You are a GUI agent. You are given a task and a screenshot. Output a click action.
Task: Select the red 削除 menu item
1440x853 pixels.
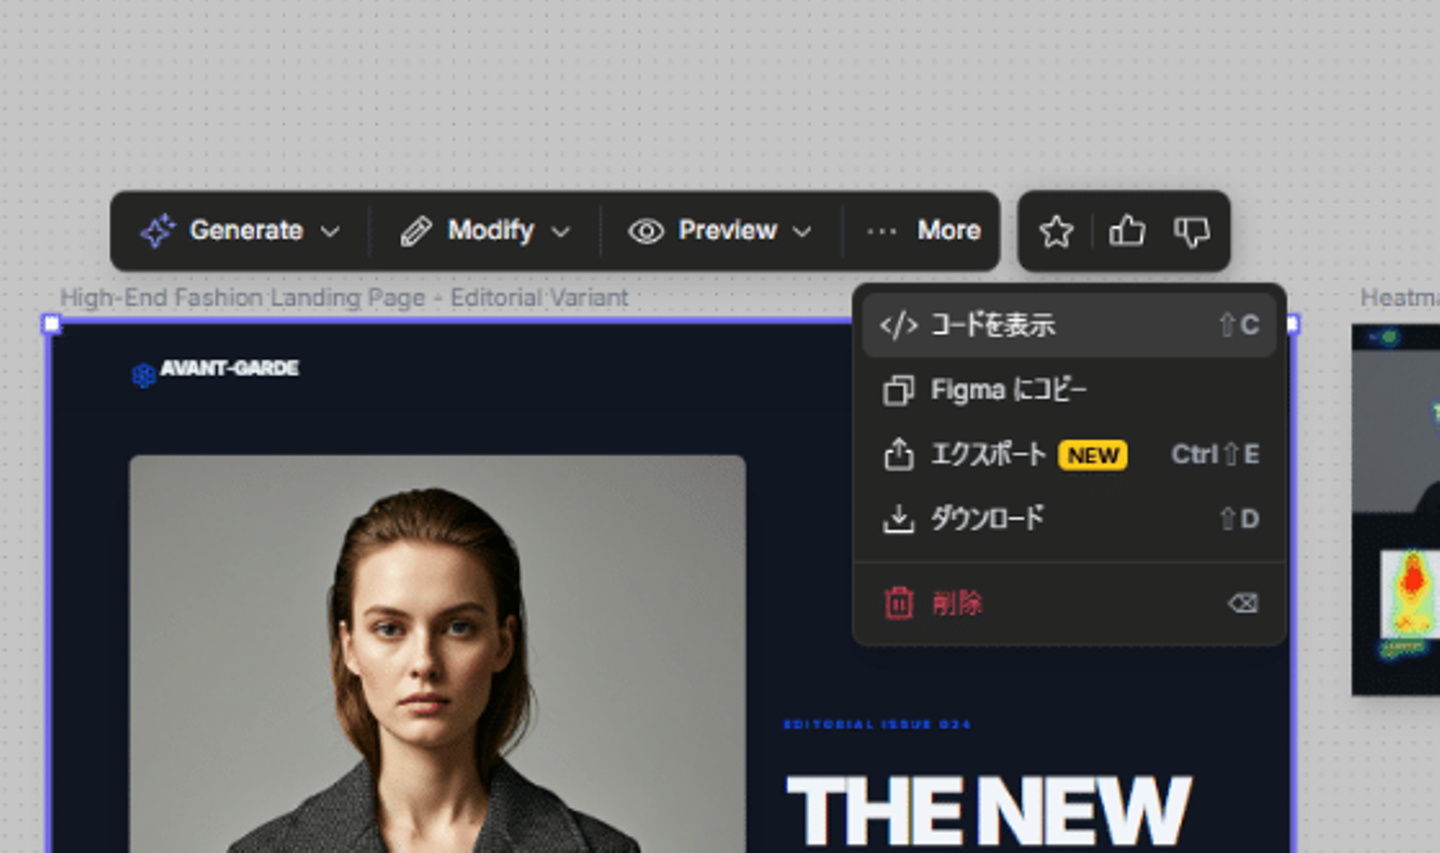tap(1069, 603)
